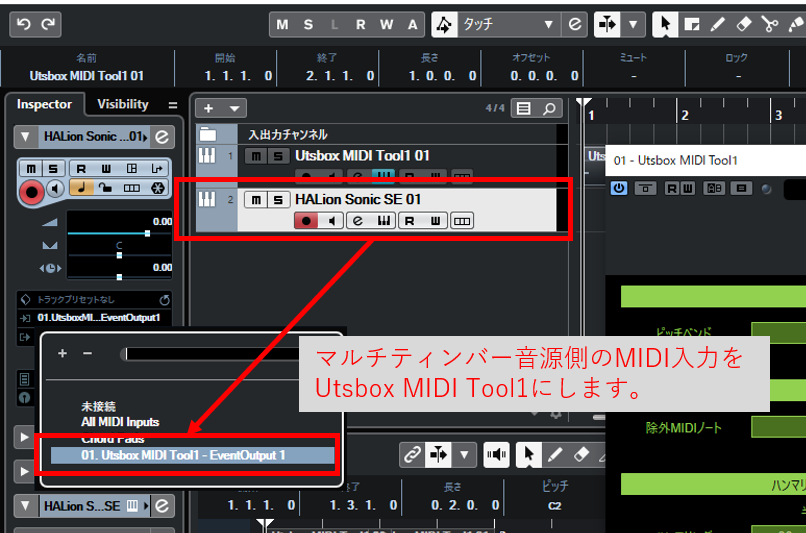Click the 除外MIDIノート label in plugin
The height and width of the screenshot is (533, 806).
[684, 428]
